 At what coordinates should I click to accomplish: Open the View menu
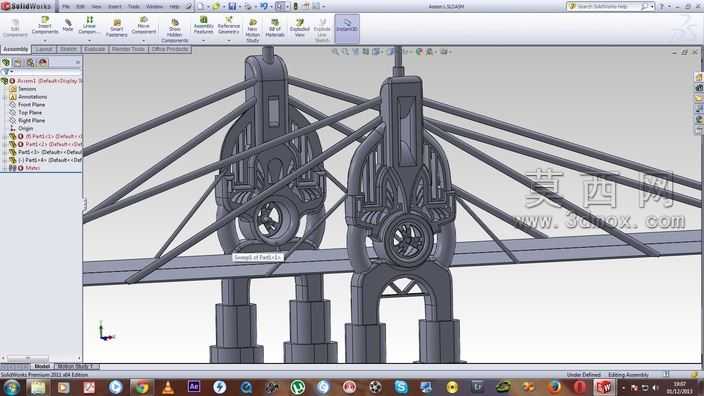click(96, 6)
